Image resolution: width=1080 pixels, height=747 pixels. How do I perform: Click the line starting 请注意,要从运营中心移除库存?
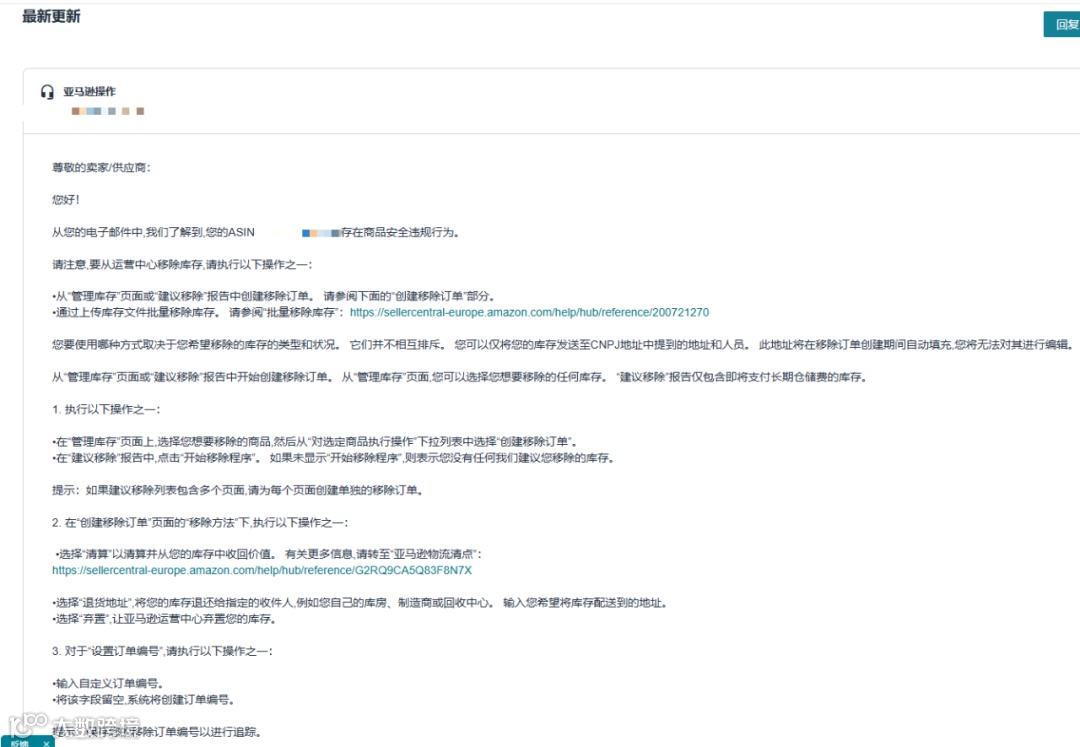[x=182, y=264]
